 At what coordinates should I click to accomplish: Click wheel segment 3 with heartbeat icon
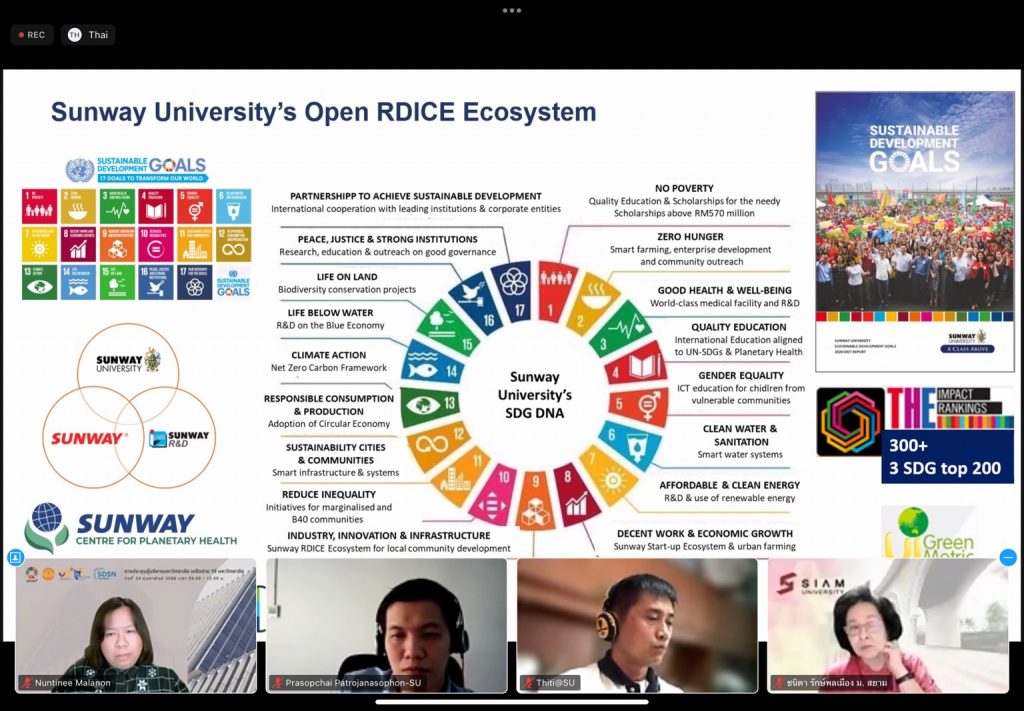pyautogui.click(x=619, y=328)
